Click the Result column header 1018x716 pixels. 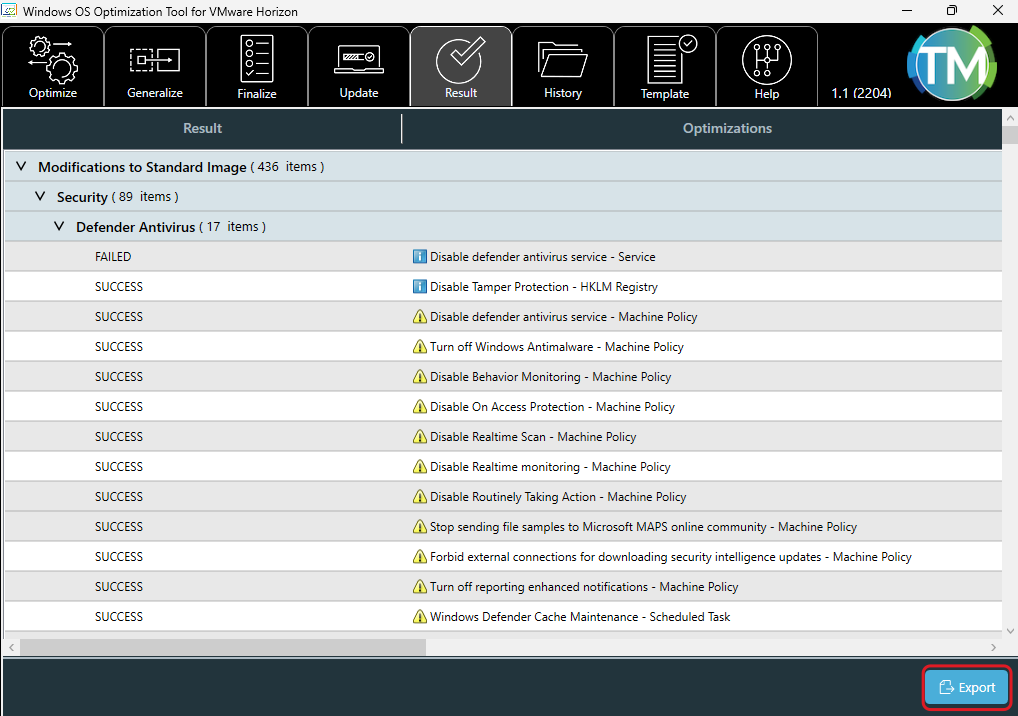coord(202,128)
